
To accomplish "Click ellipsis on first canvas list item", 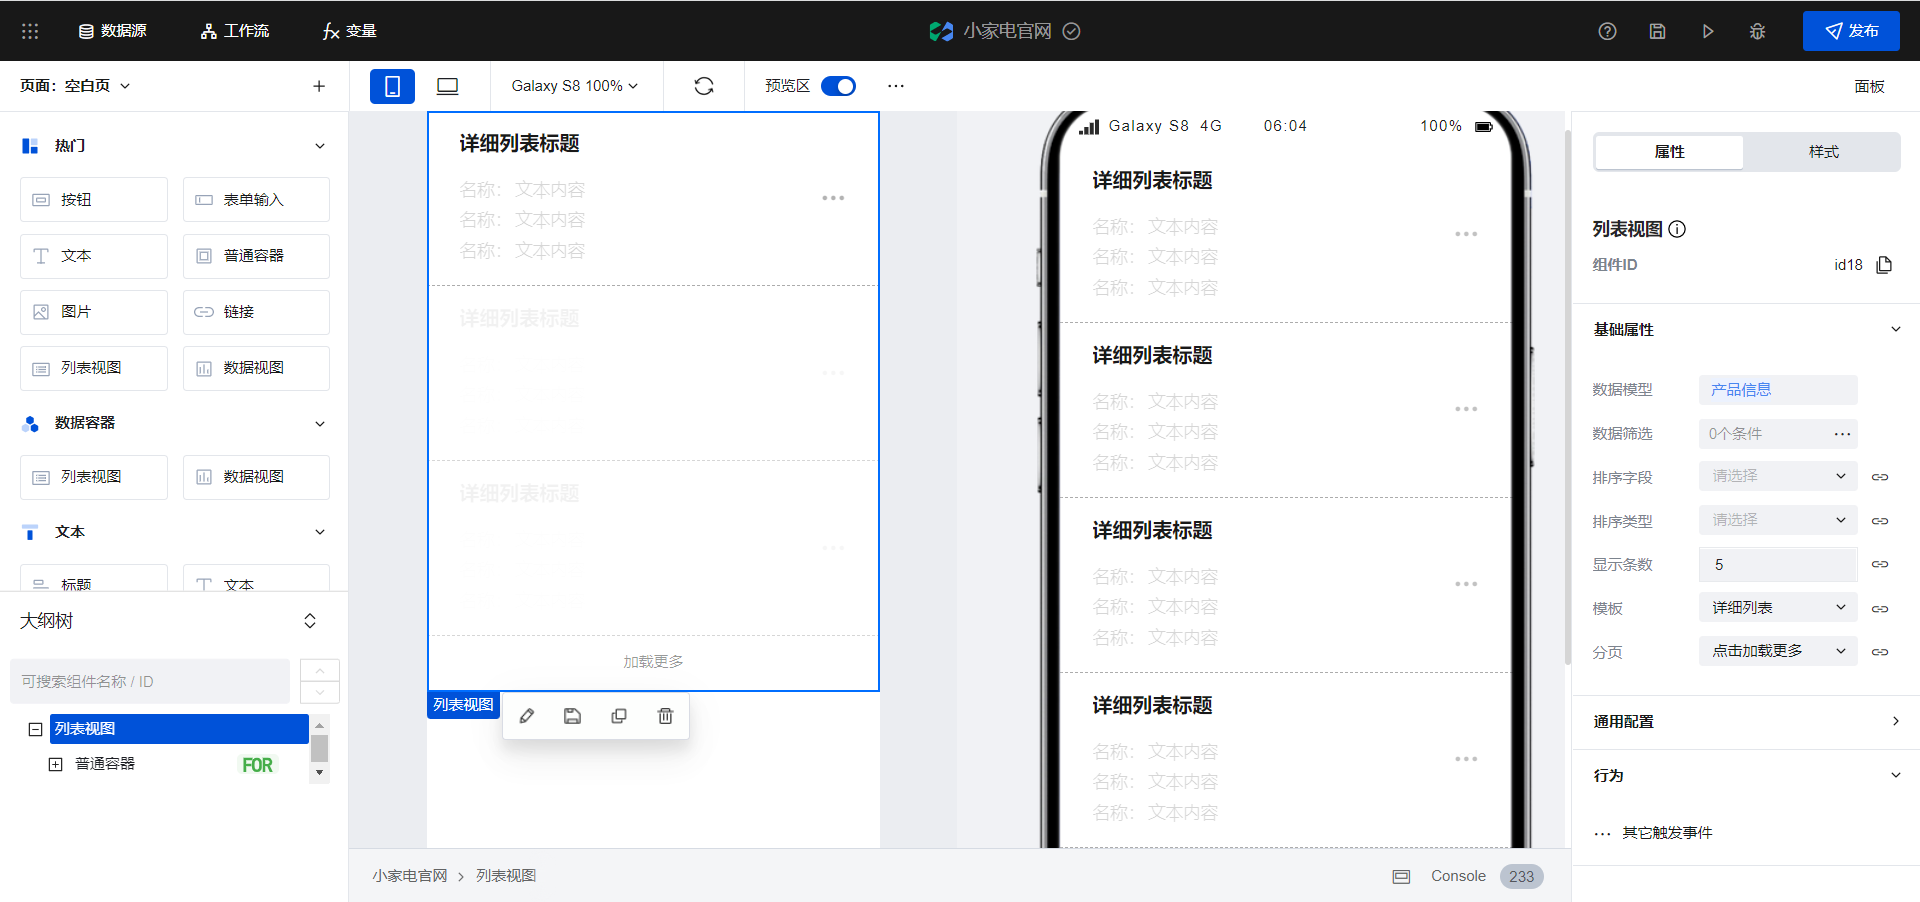I will 833,198.
